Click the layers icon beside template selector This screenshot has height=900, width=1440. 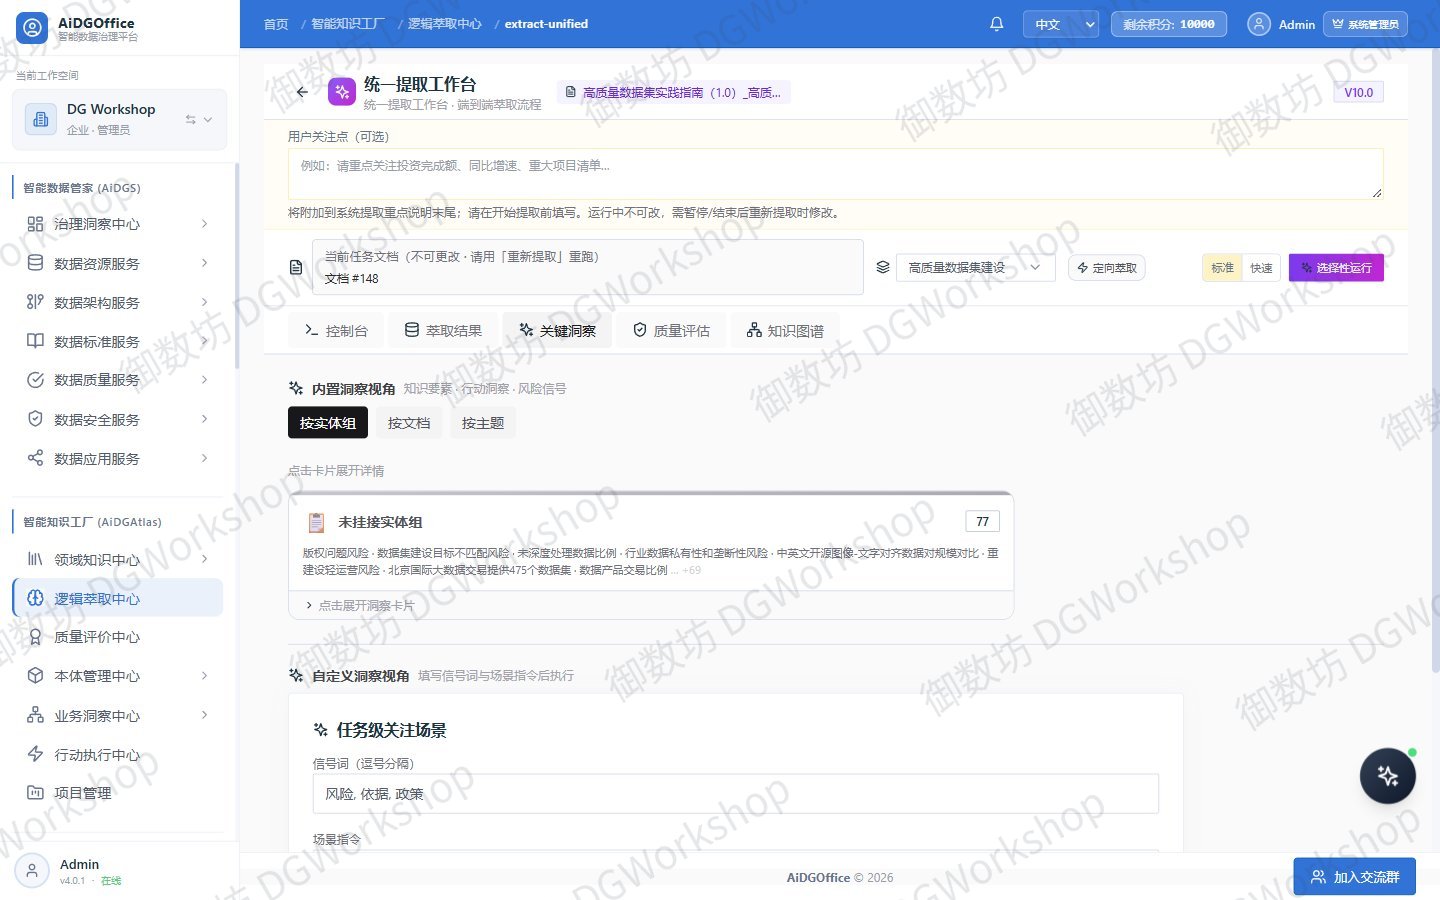883,268
